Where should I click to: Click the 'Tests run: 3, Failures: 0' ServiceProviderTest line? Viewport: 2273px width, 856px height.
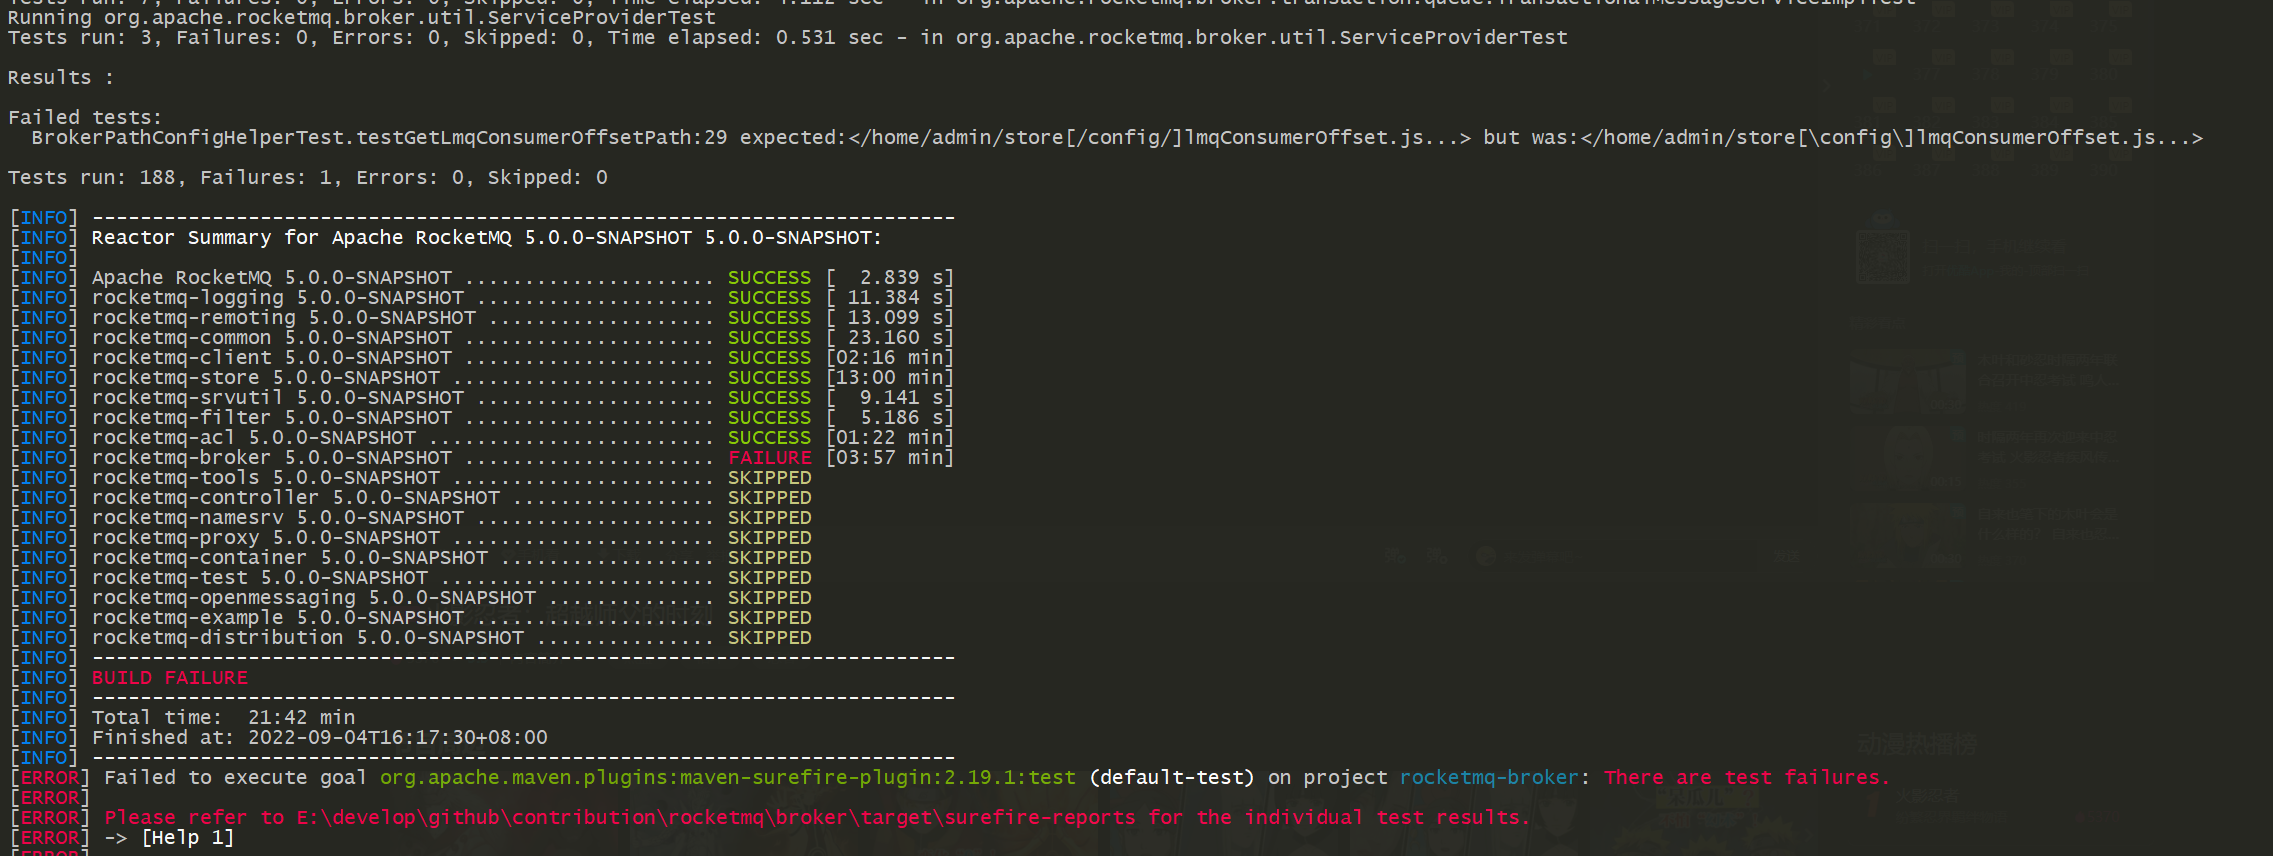788,38
